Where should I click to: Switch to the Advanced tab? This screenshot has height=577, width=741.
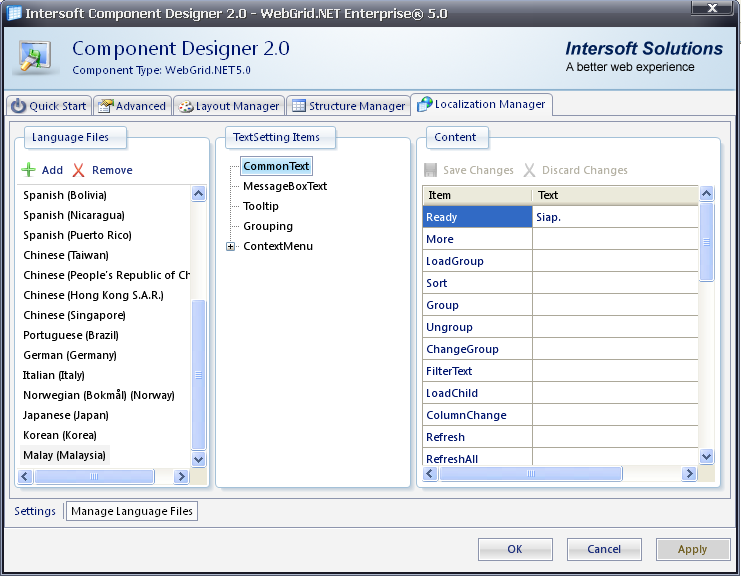pyautogui.click(x=132, y=106)
